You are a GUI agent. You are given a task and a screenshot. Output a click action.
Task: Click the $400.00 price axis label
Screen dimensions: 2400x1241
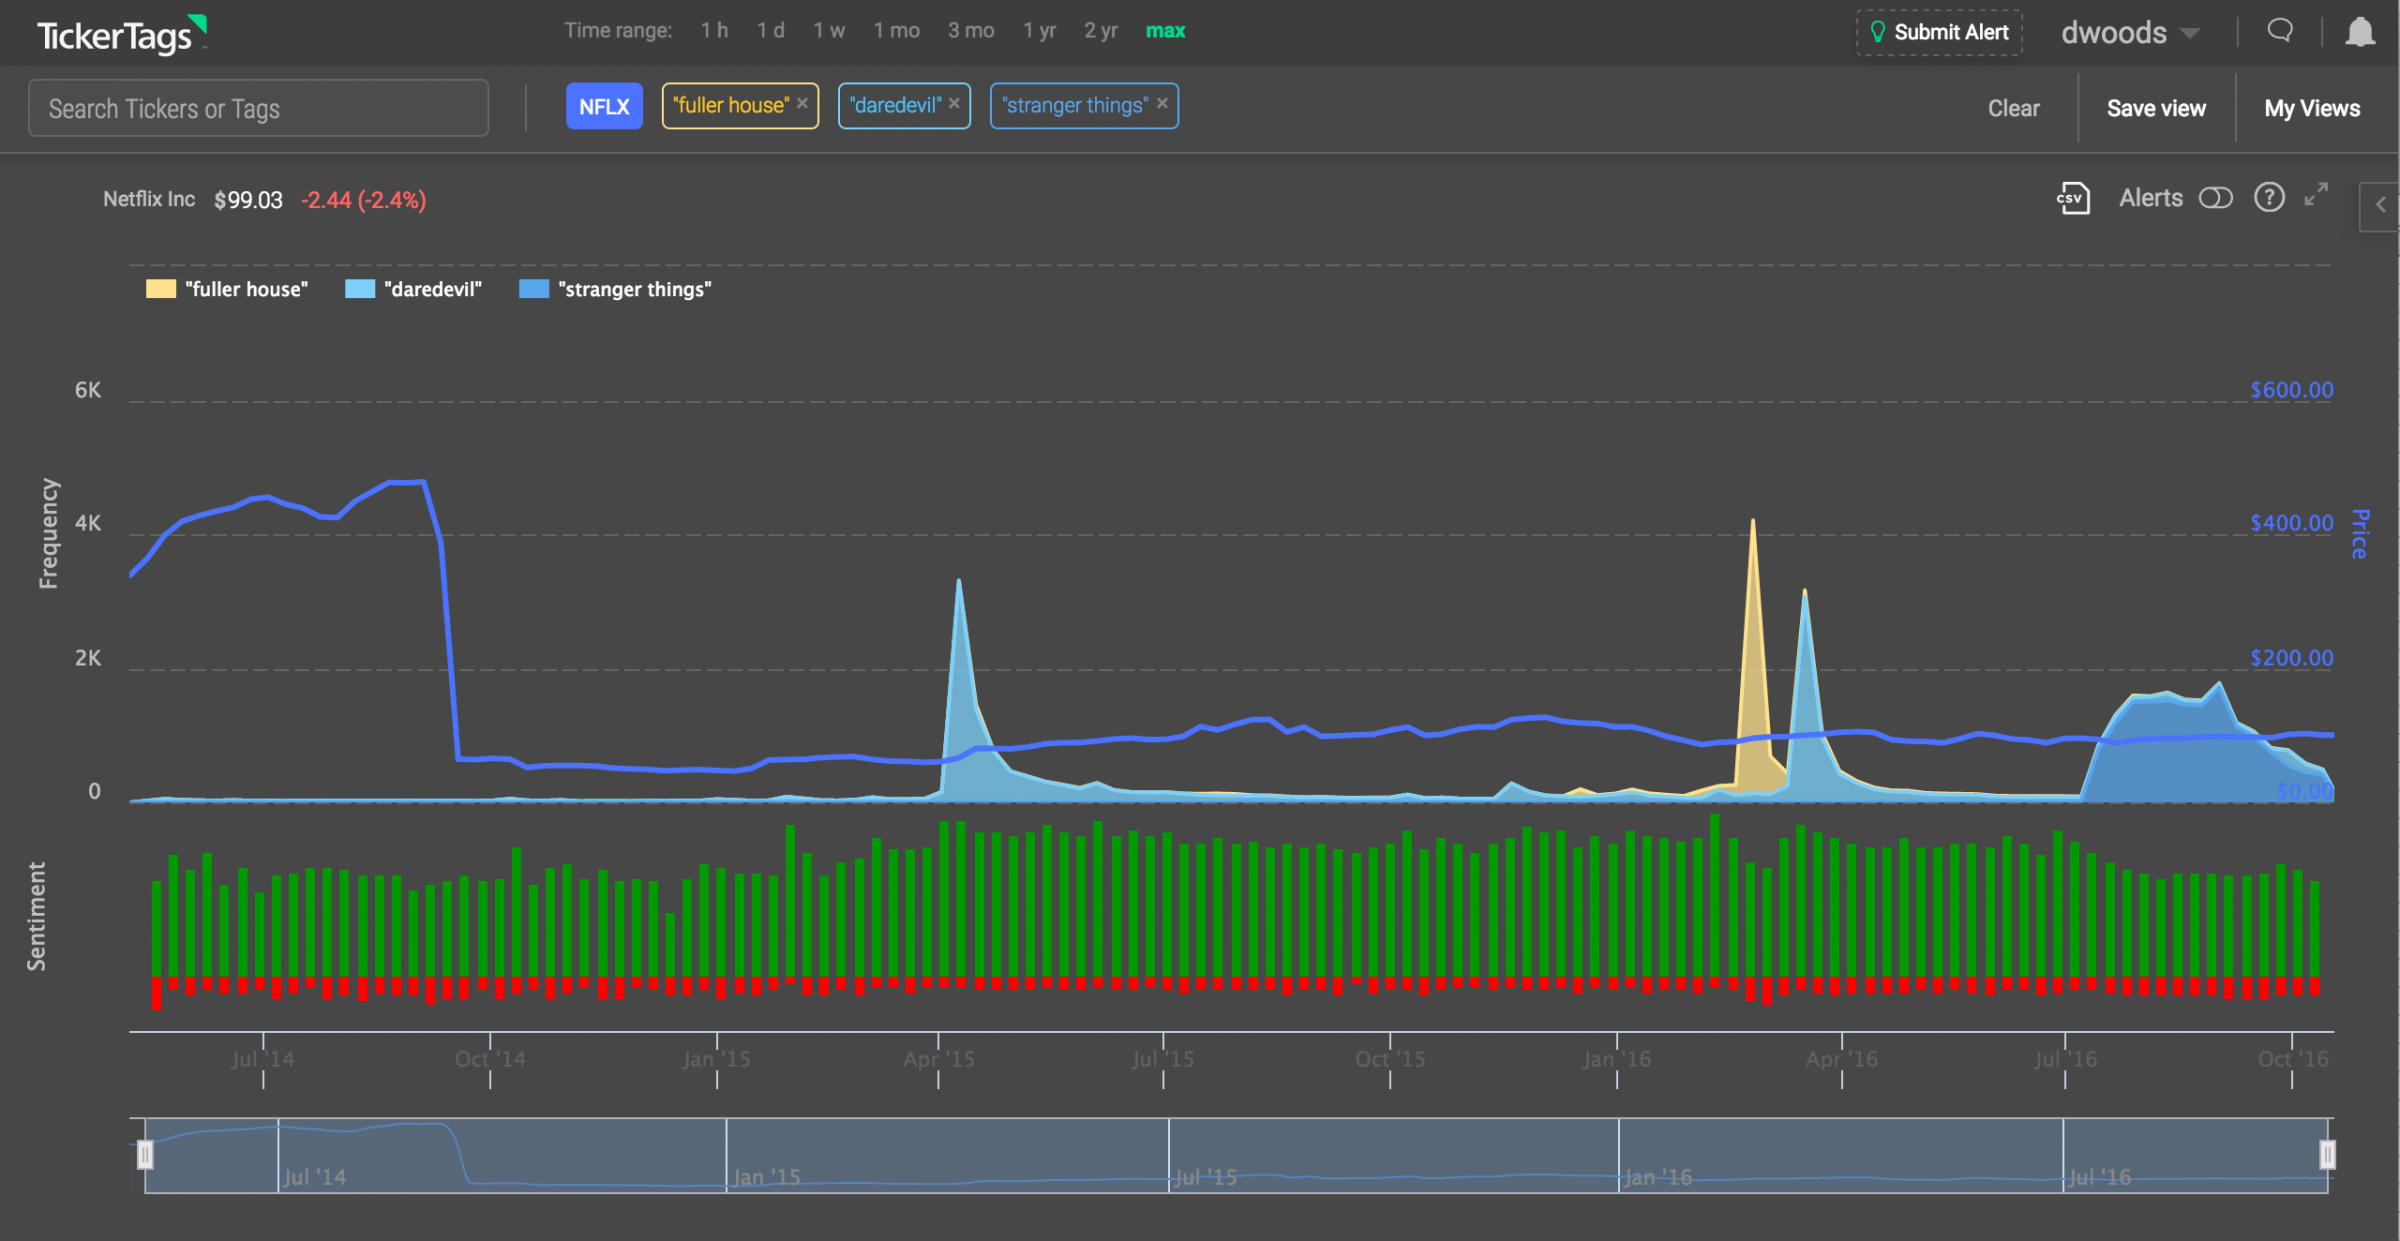pos(2291,523)
